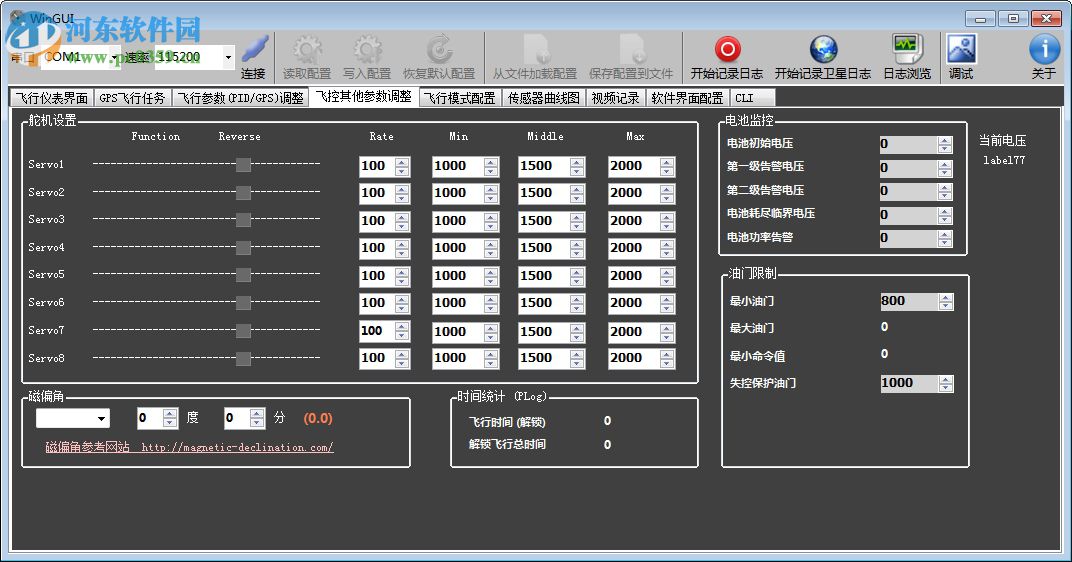
Task: Increase 磁偏角 度 with the up arrow
Action: pos(170,414)
